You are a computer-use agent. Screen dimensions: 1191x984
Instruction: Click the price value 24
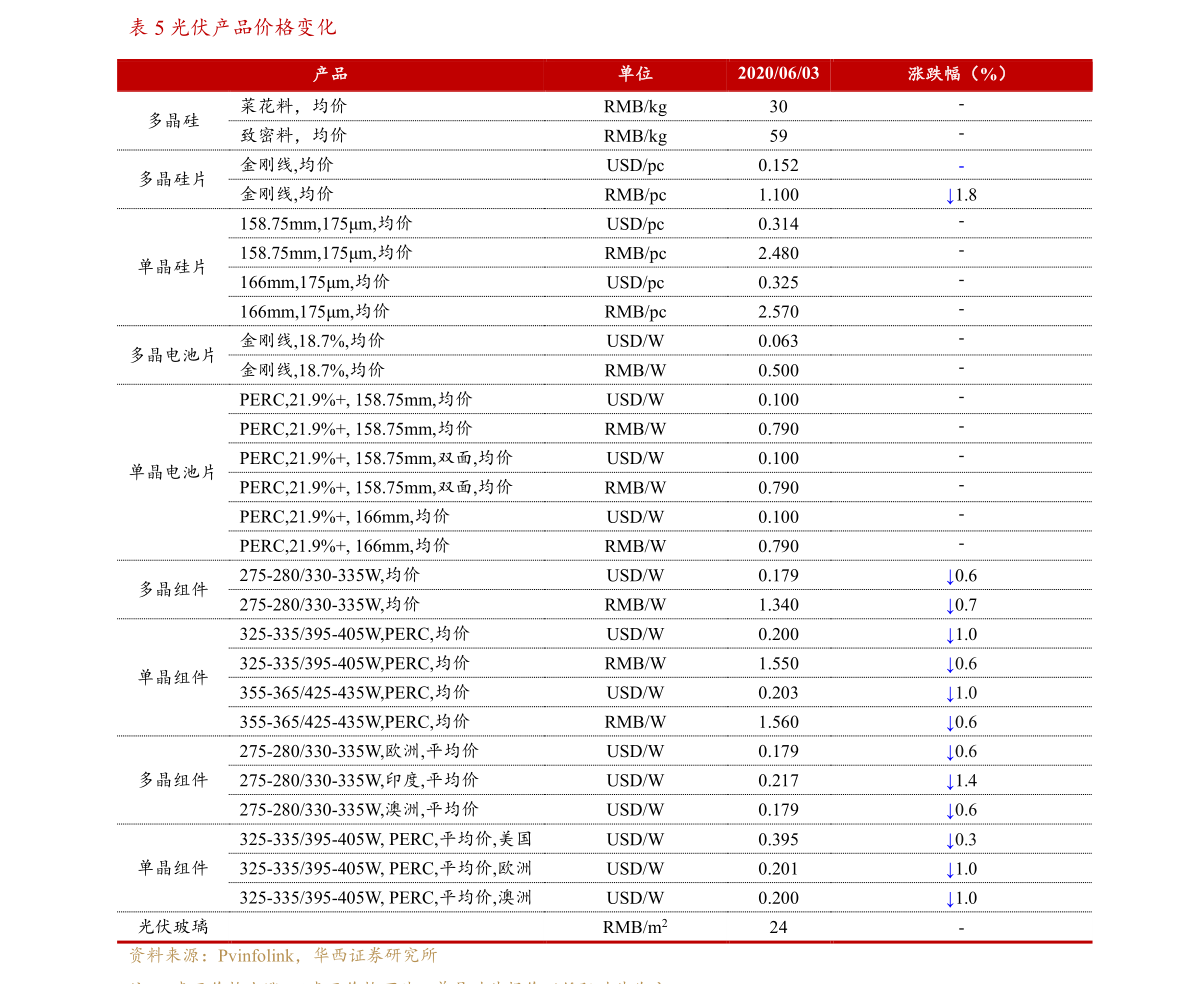(778, 927)
